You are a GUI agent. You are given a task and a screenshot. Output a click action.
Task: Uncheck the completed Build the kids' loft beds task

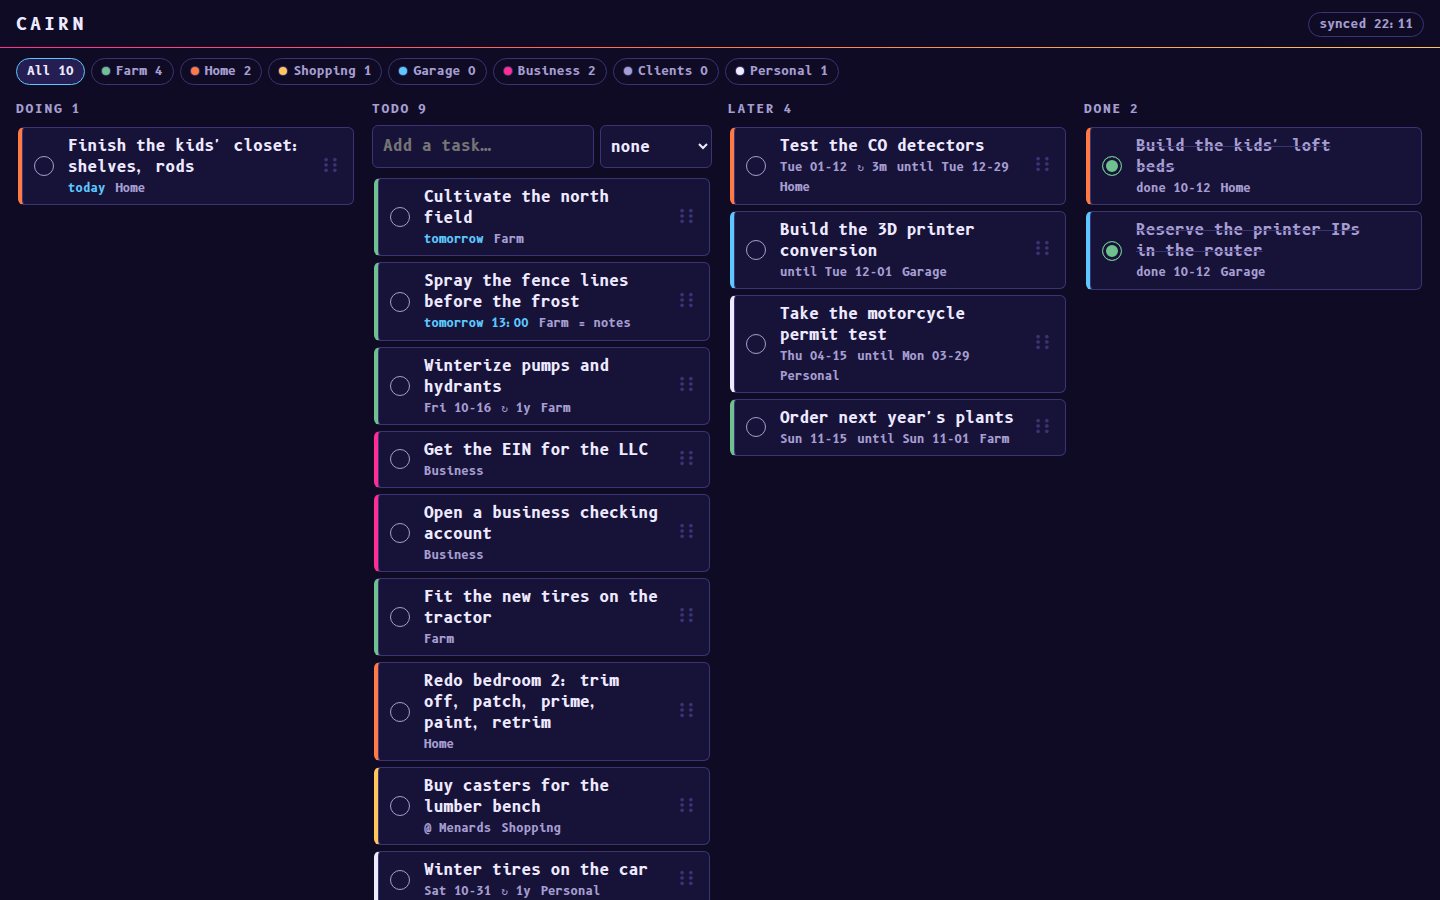[x=1112, y=166]
